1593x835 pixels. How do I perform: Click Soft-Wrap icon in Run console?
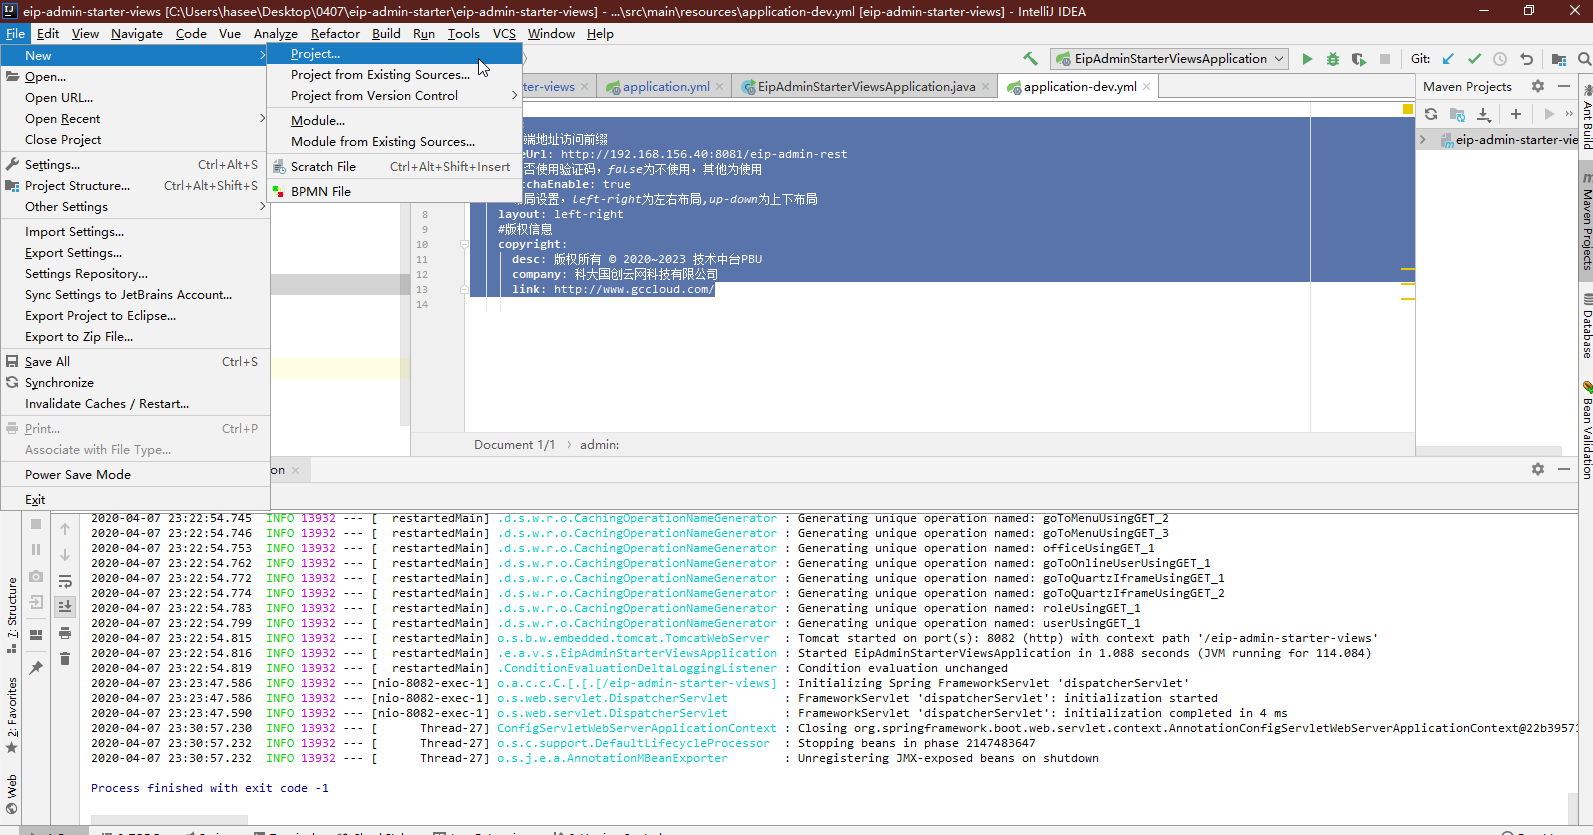65,581
